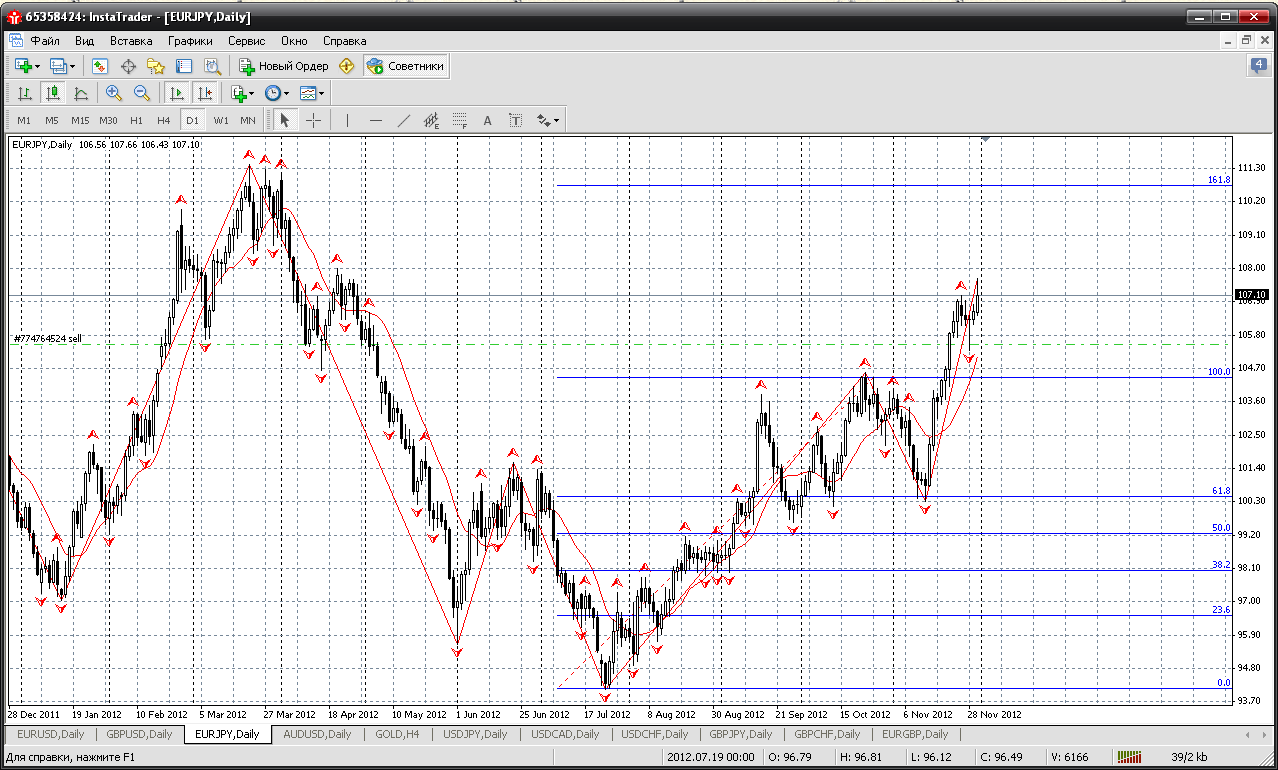Image resolution: width=1278 pixels, height=770 pixels.
Task: Open the Data Window crosshair icon
Action: click(128, 66)
